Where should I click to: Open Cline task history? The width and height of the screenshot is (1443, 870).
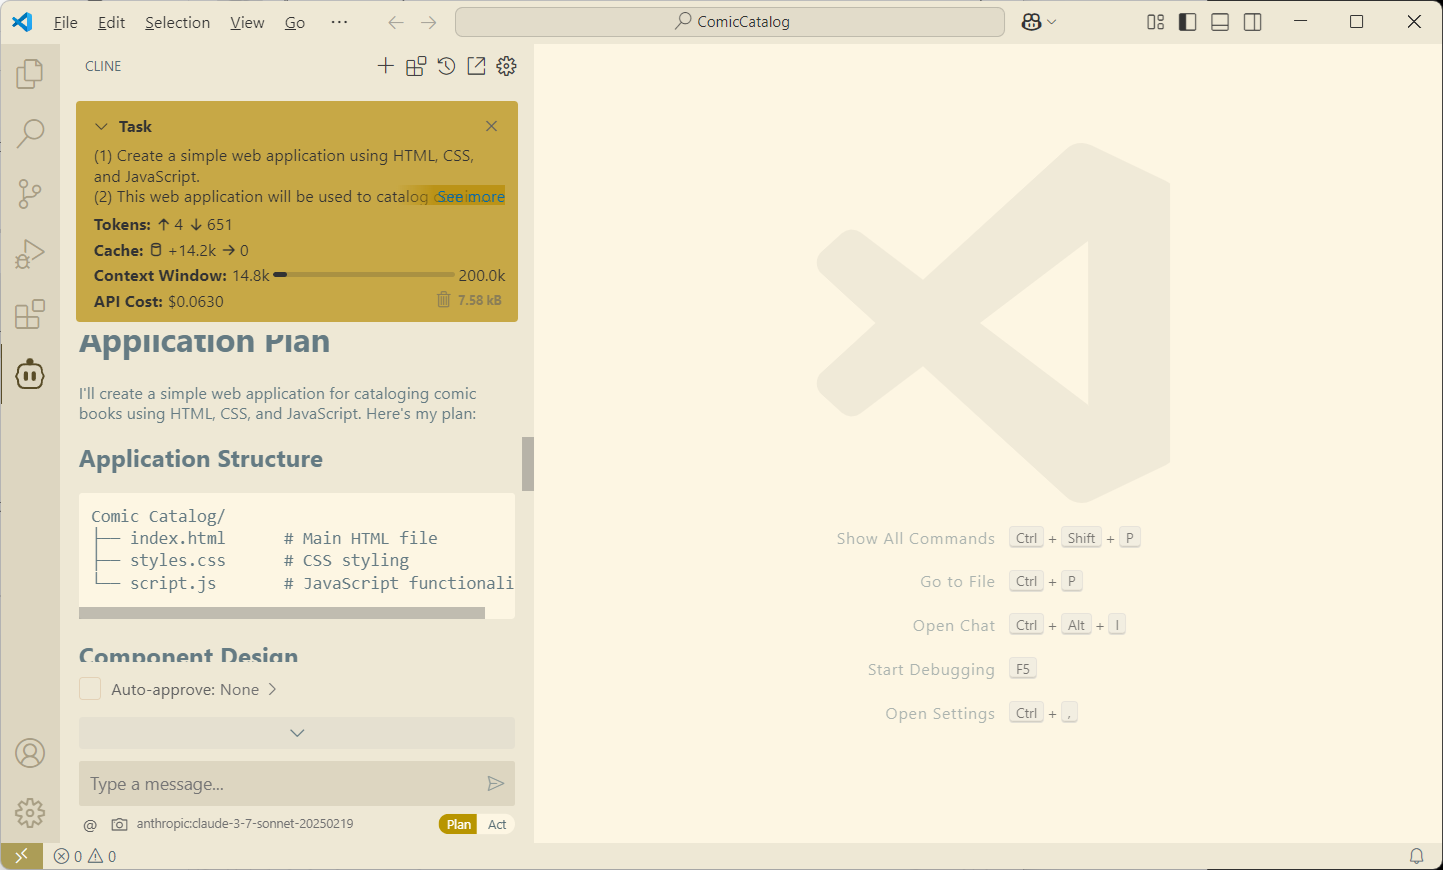coord(446,66)
